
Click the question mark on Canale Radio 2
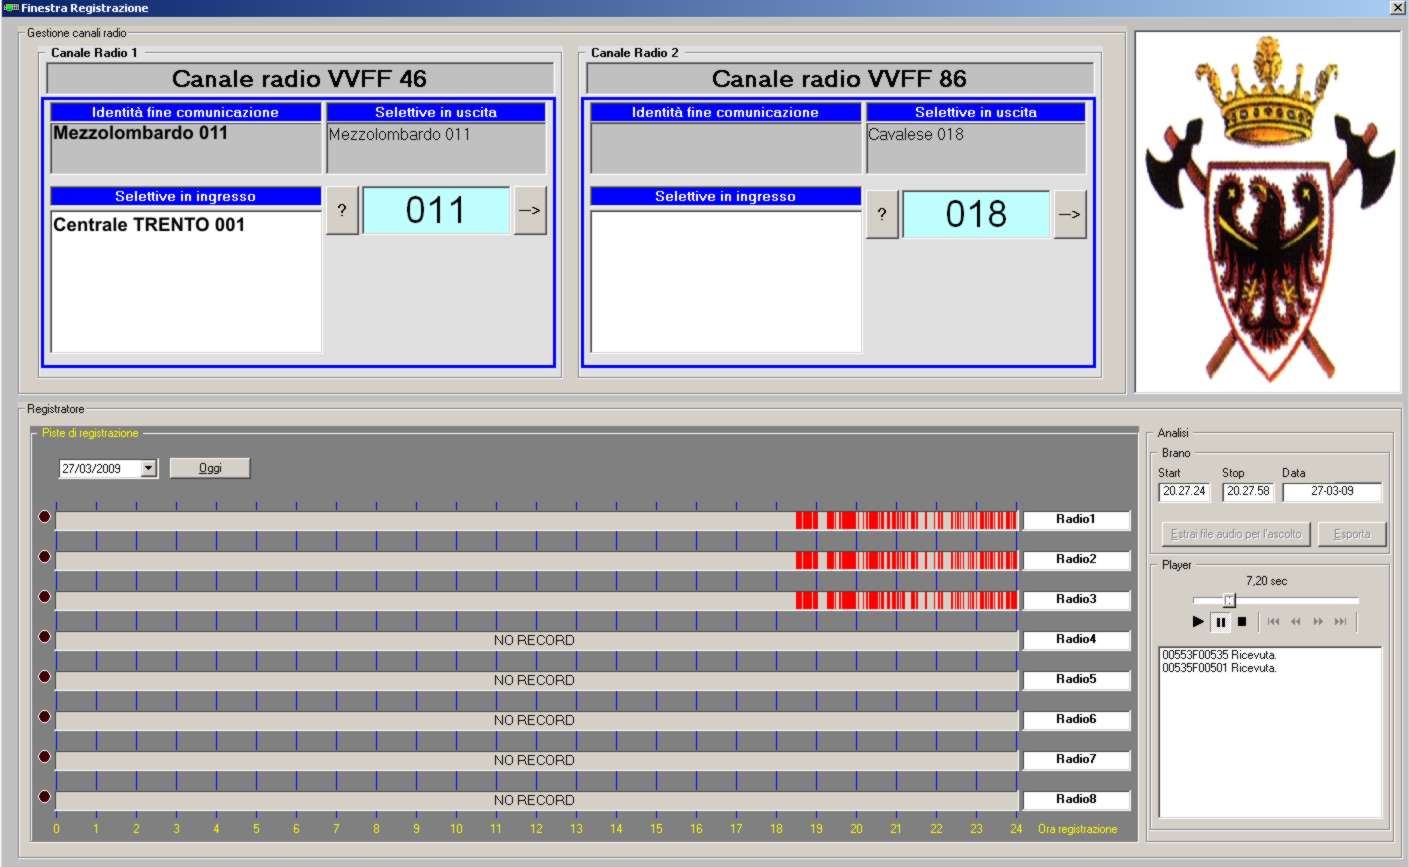click(x=881, y=215)
